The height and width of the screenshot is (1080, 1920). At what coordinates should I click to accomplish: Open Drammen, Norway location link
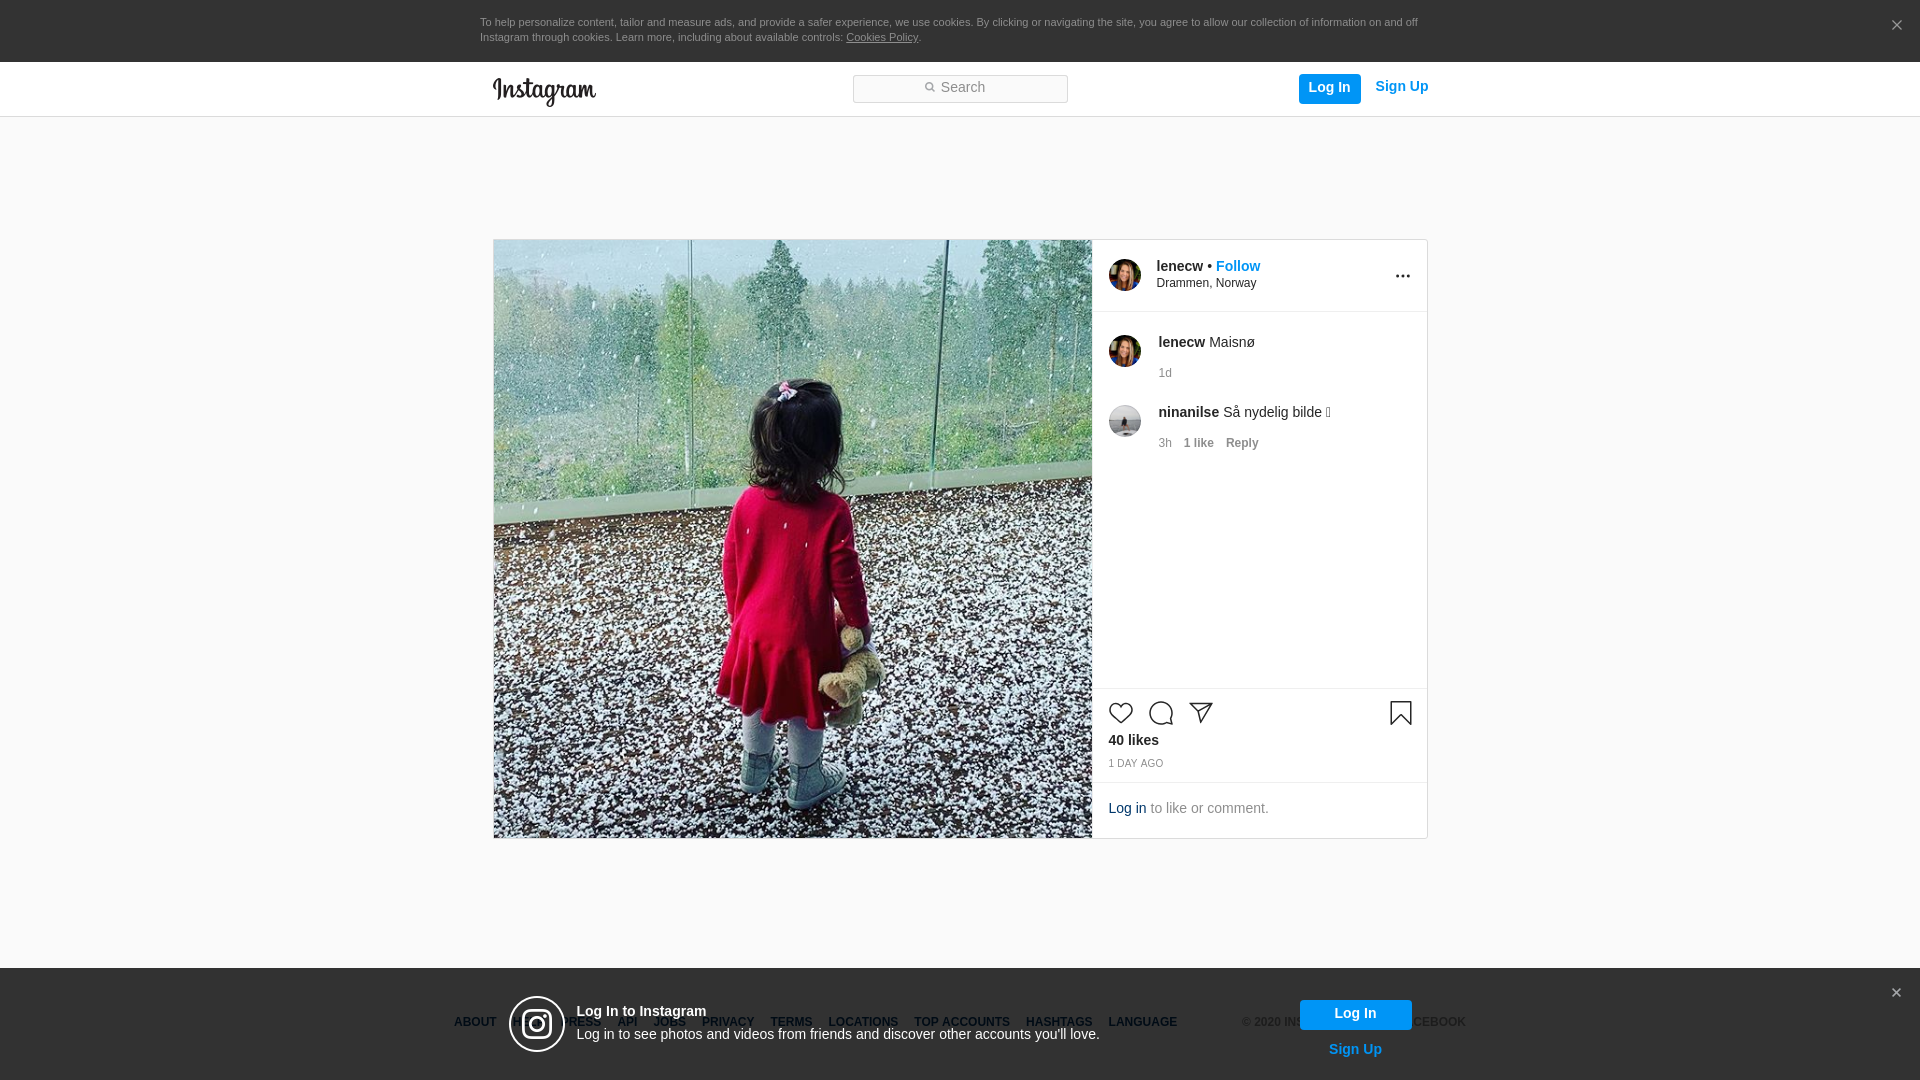pyautogui.click(x=1206, y=283)
